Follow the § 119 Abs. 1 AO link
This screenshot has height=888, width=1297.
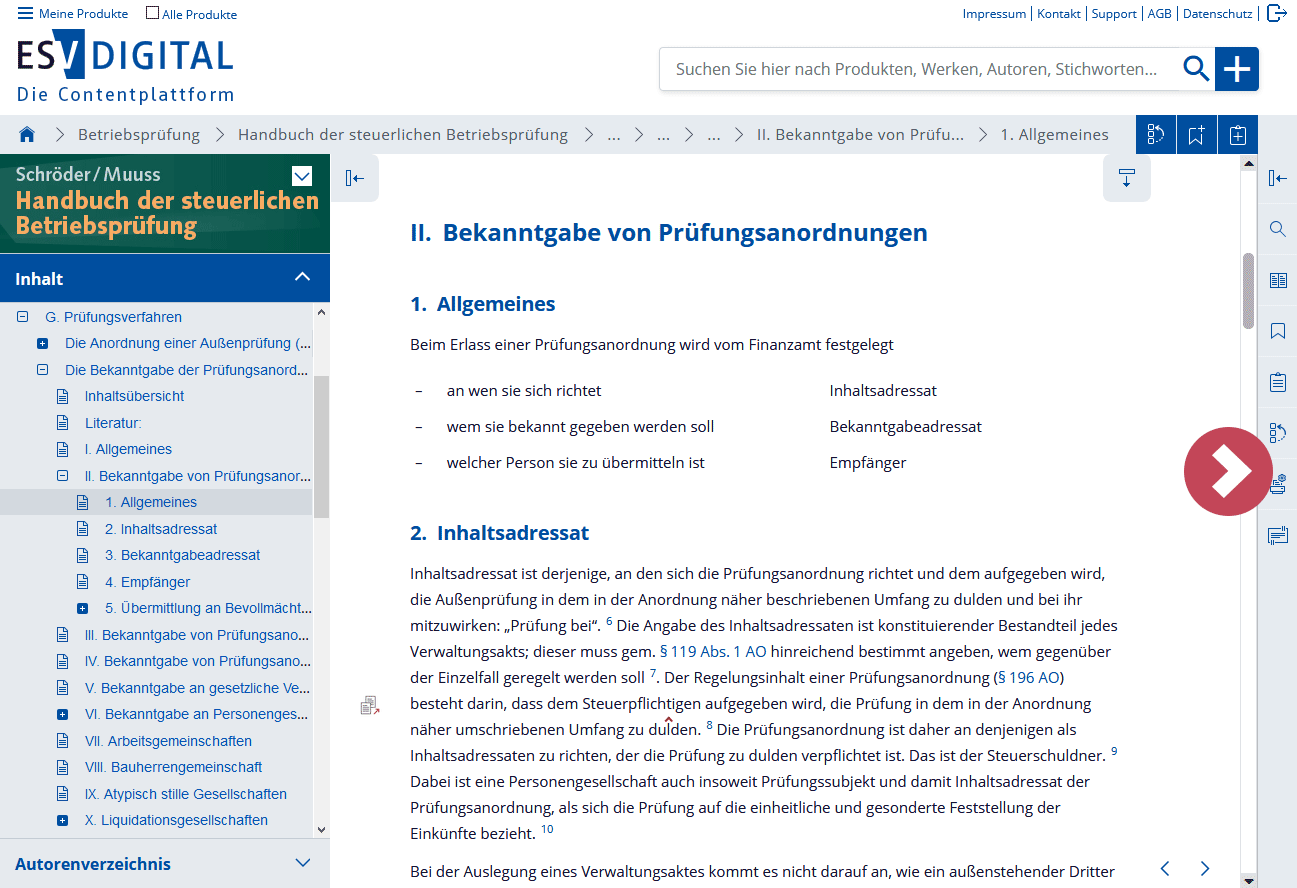(x=713, y=651)
